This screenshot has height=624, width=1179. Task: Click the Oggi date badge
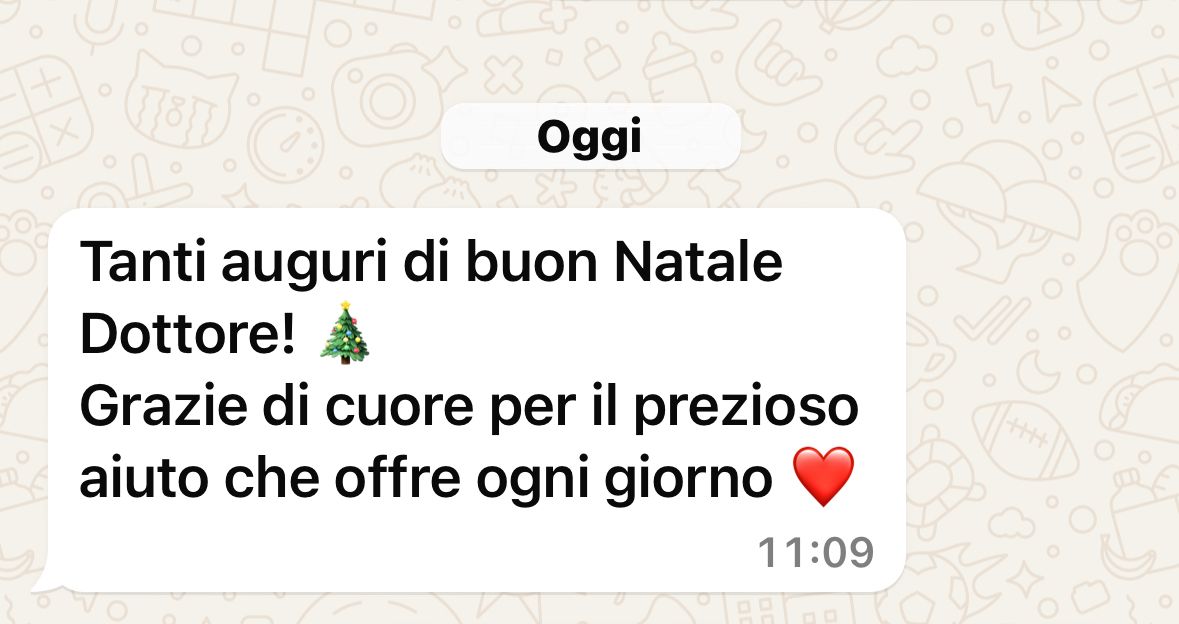point(590,137)
